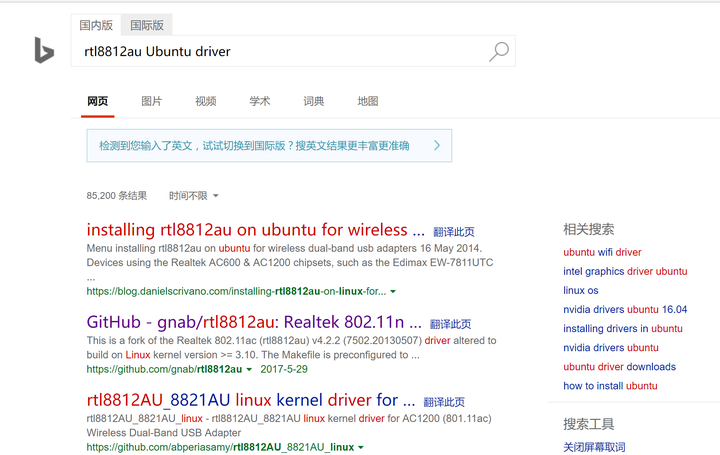Image resolution: width=720 pixels, height=455 pixels.
Task: Open the 词典 results tab
Action: (x=314, y=101)
